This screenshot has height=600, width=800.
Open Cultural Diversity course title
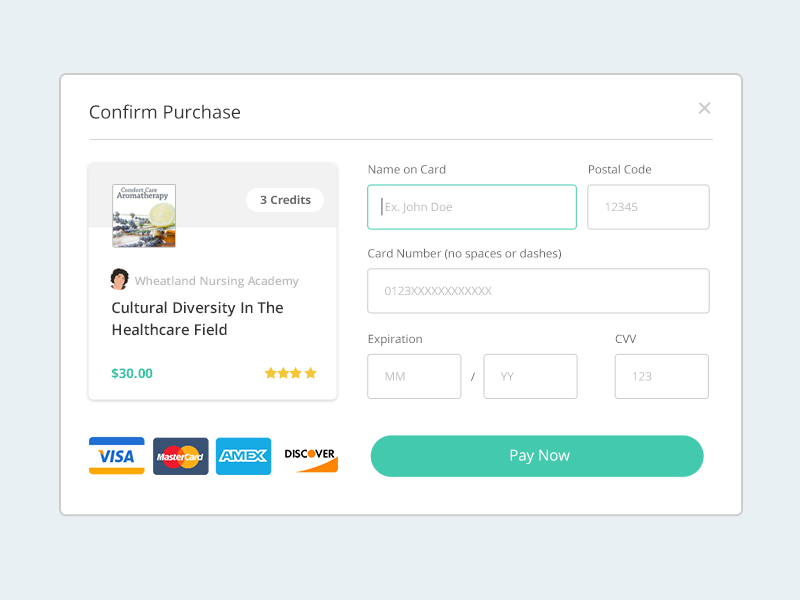[197, 319]
